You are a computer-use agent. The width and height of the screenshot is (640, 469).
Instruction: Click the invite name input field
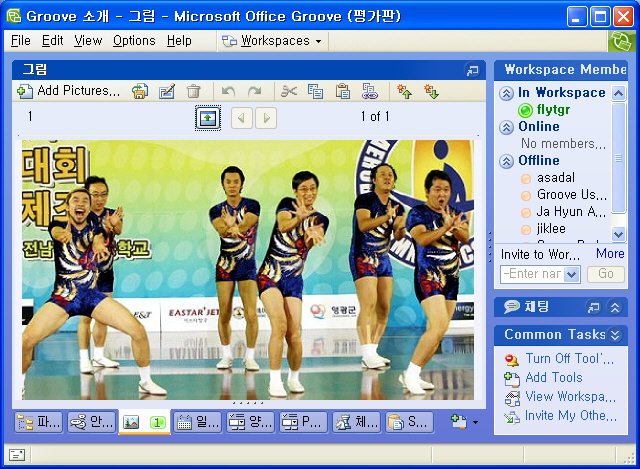tap(532, 274)
